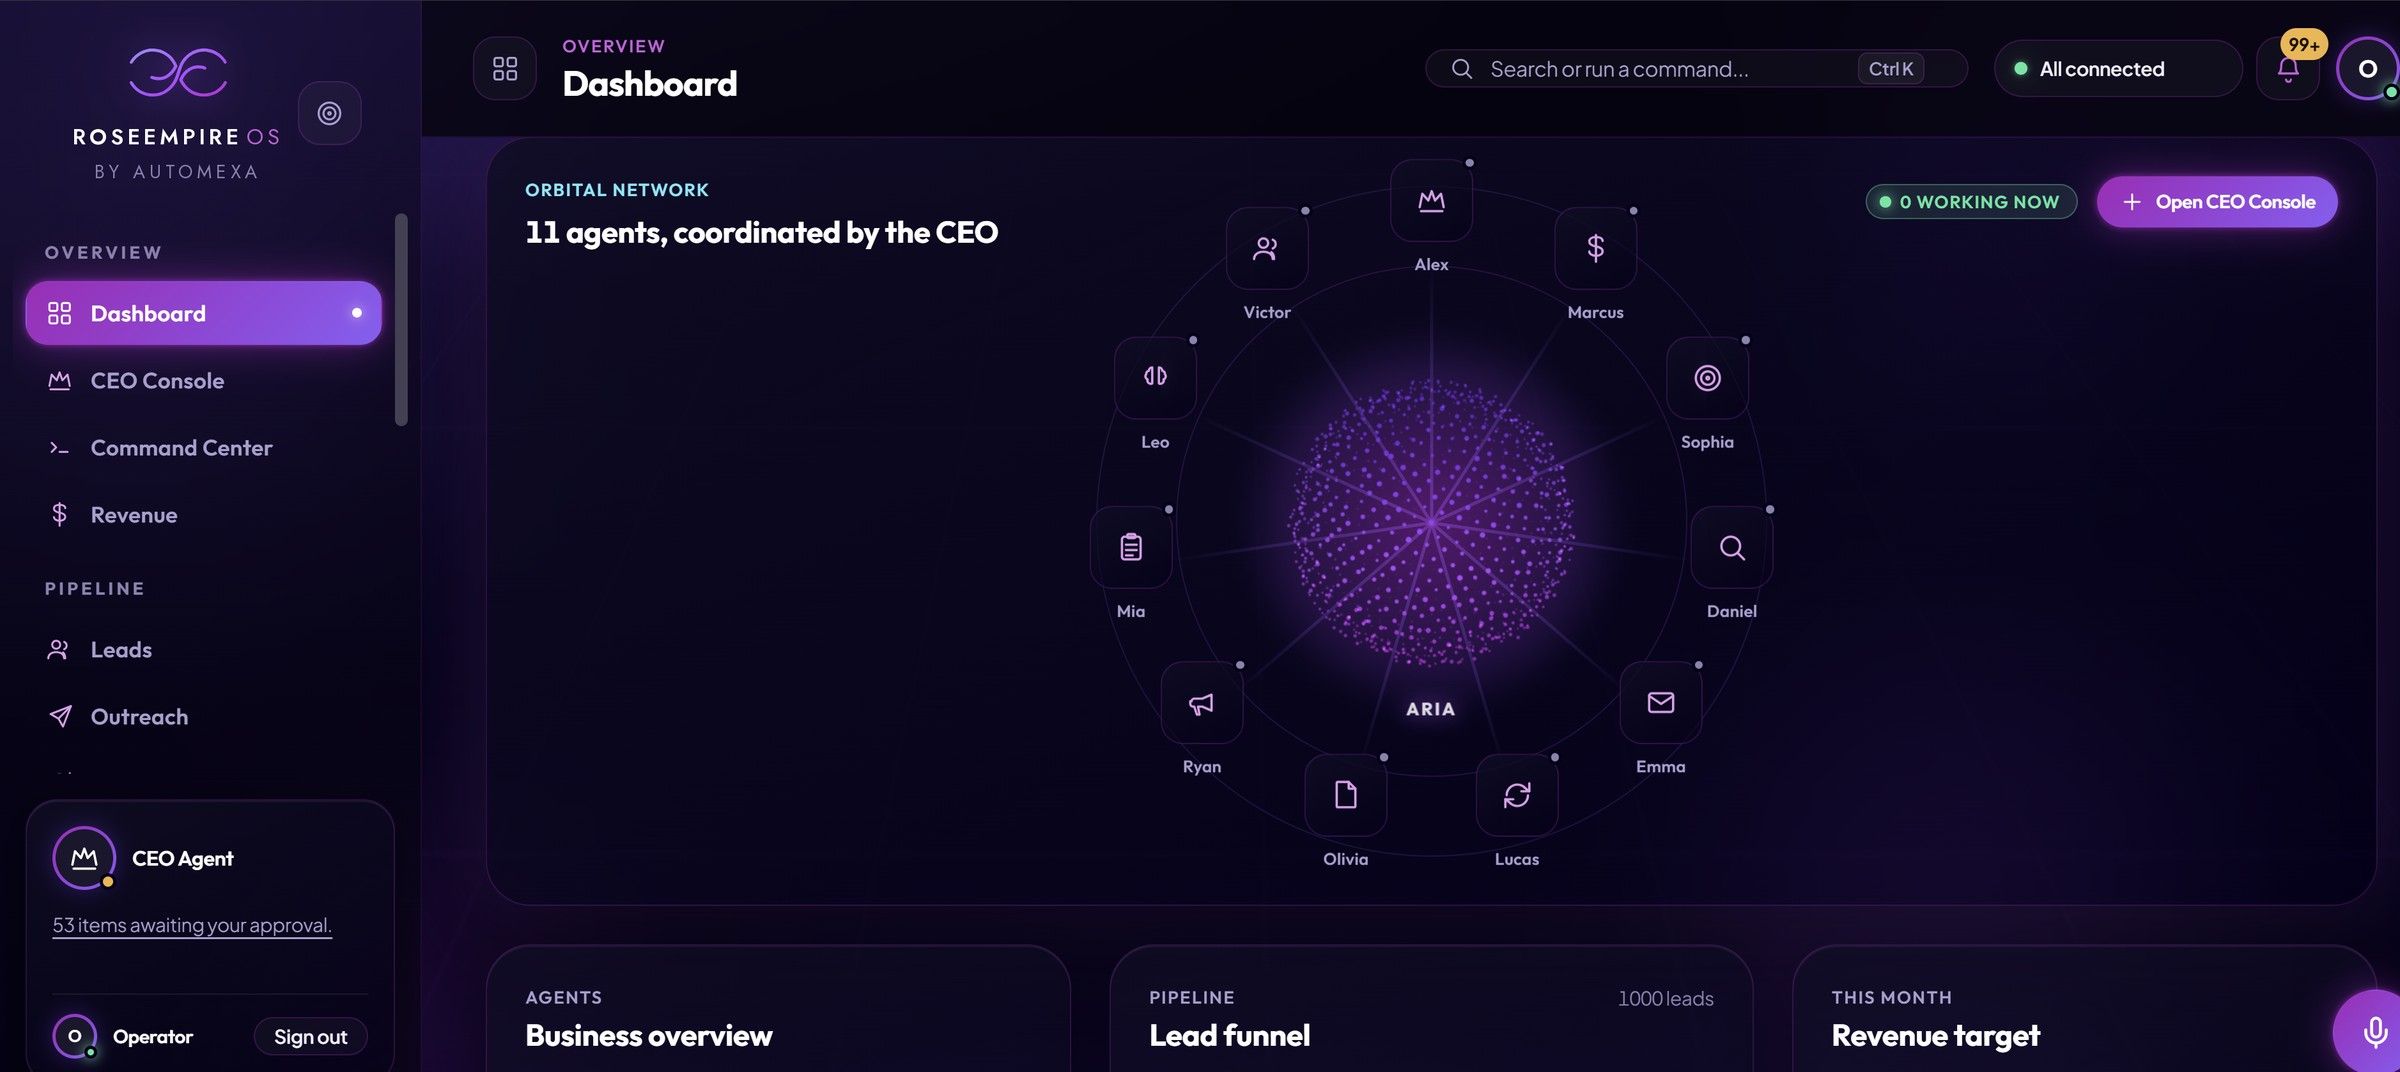Focus the search or run a command field
2400x1072 pixels.
1696,69
